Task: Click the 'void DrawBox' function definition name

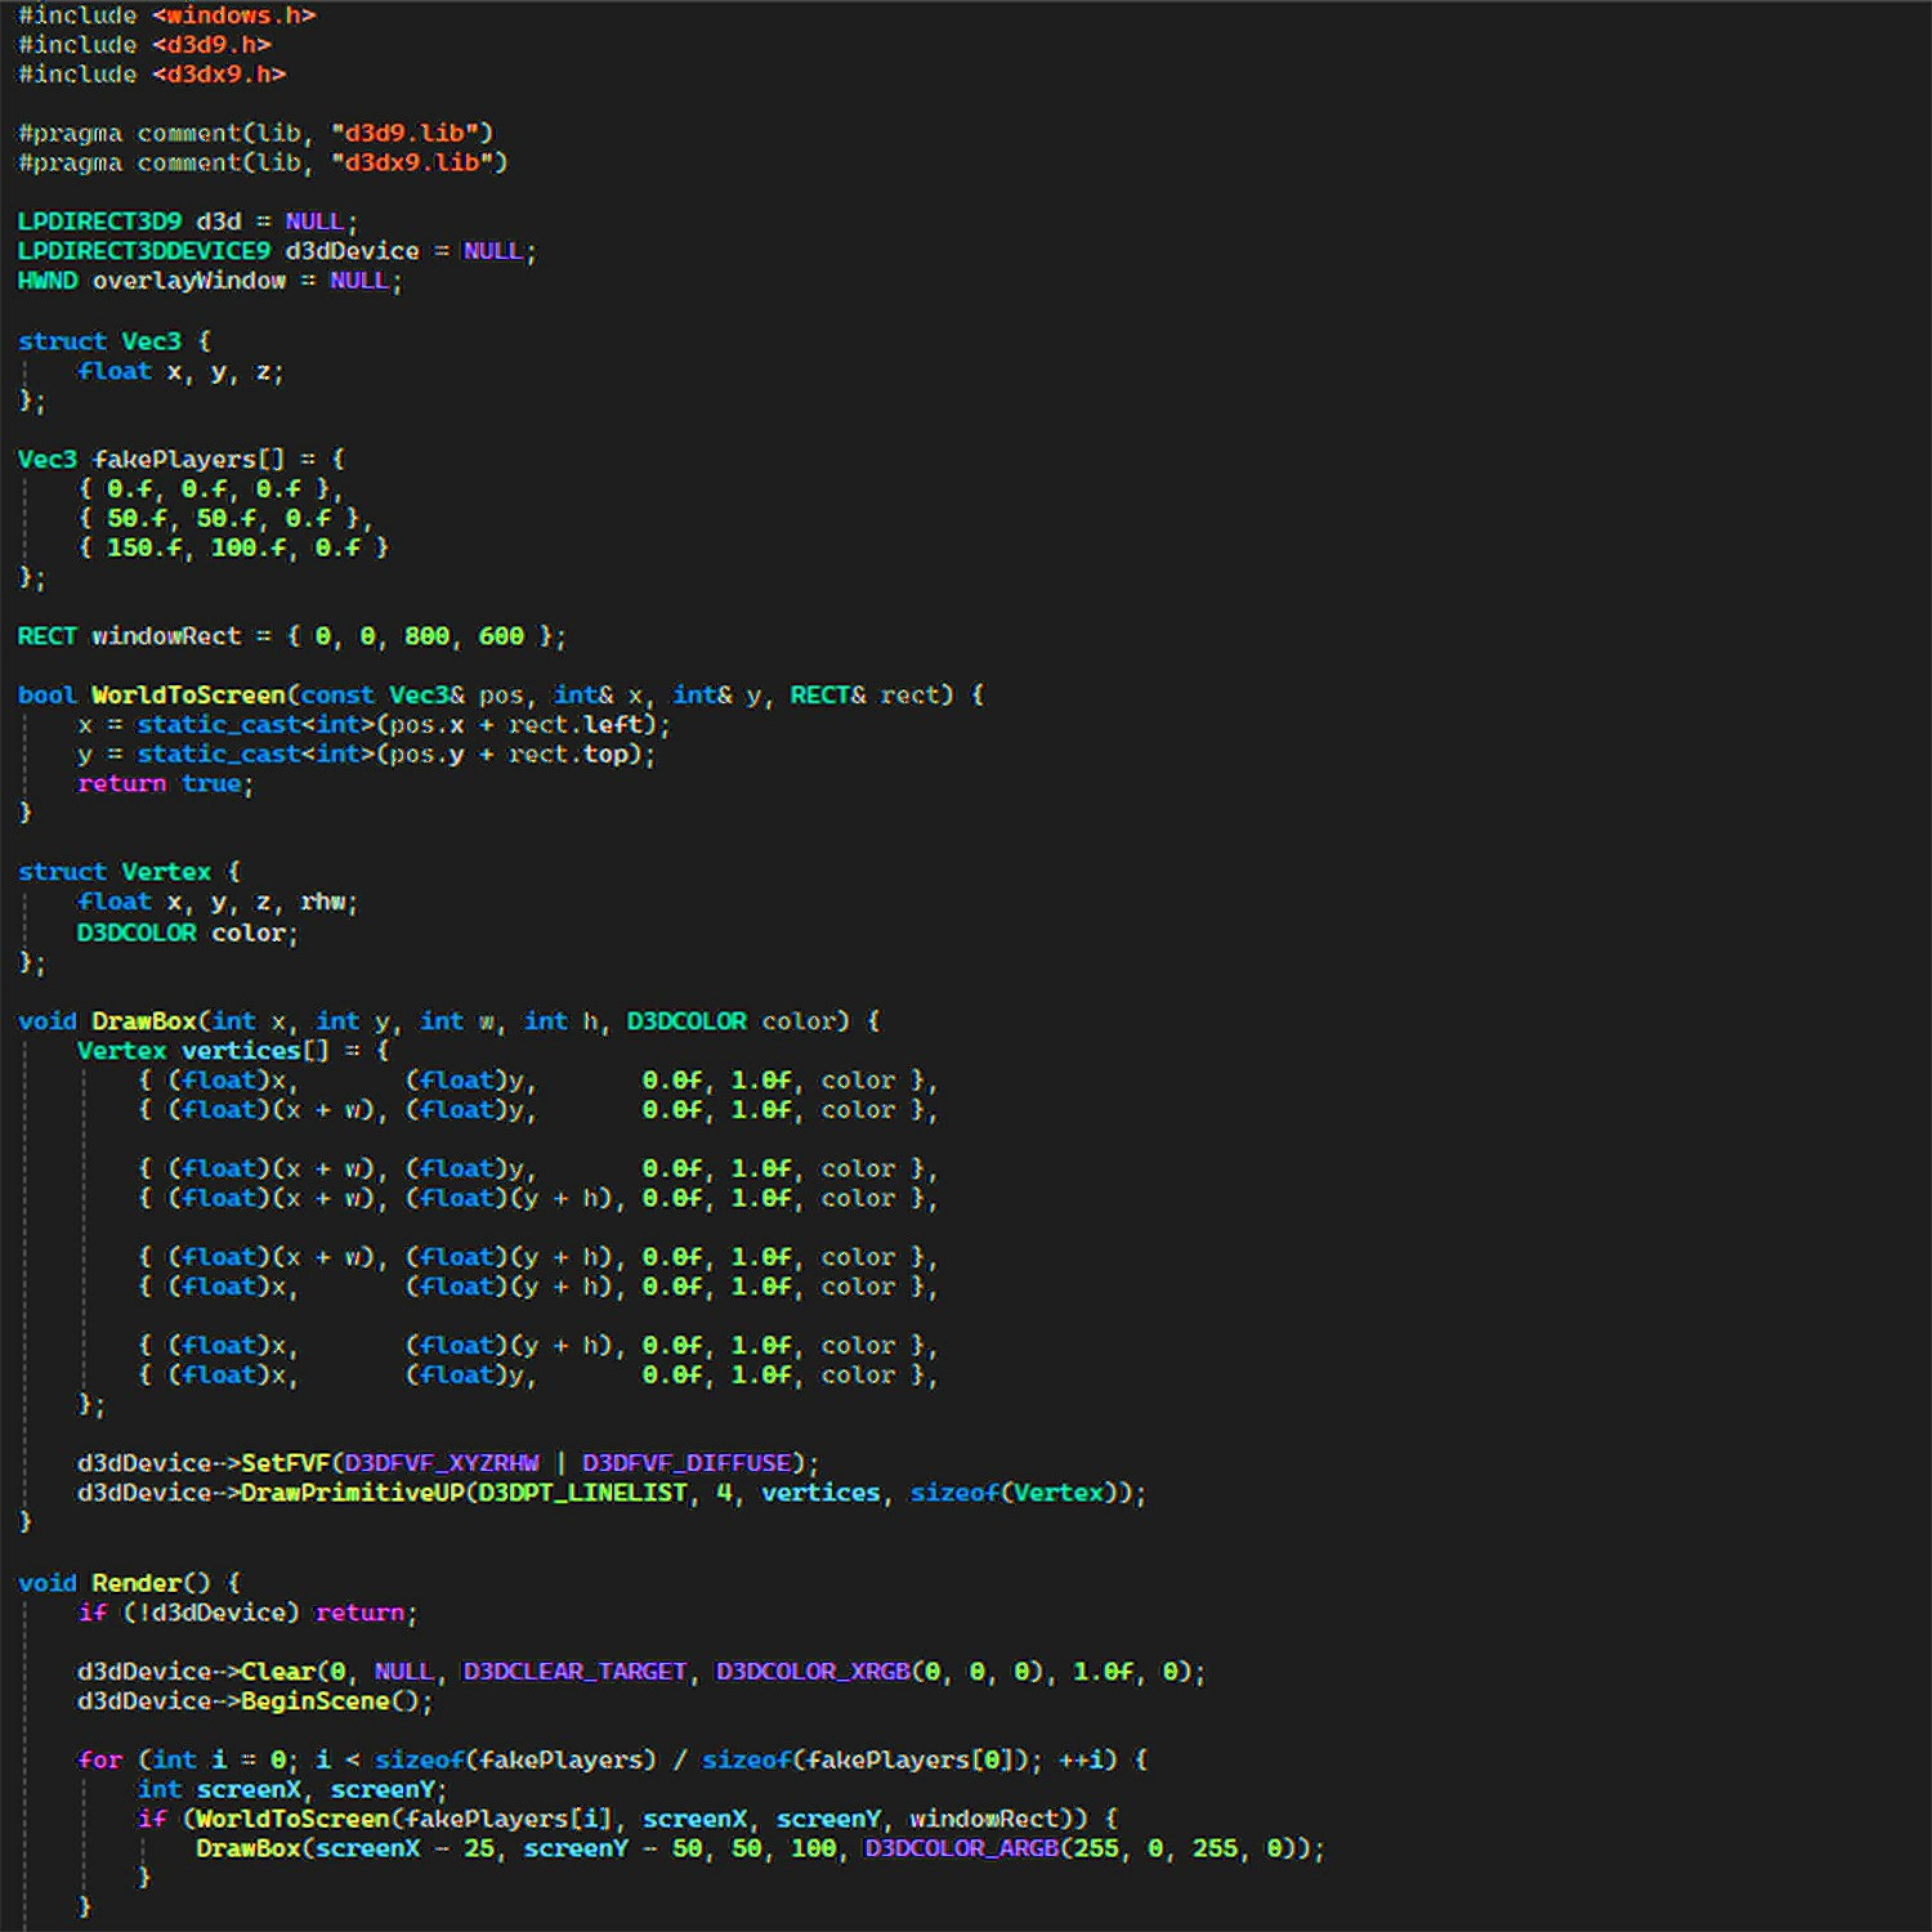Action: click(x=144, y=1021)
